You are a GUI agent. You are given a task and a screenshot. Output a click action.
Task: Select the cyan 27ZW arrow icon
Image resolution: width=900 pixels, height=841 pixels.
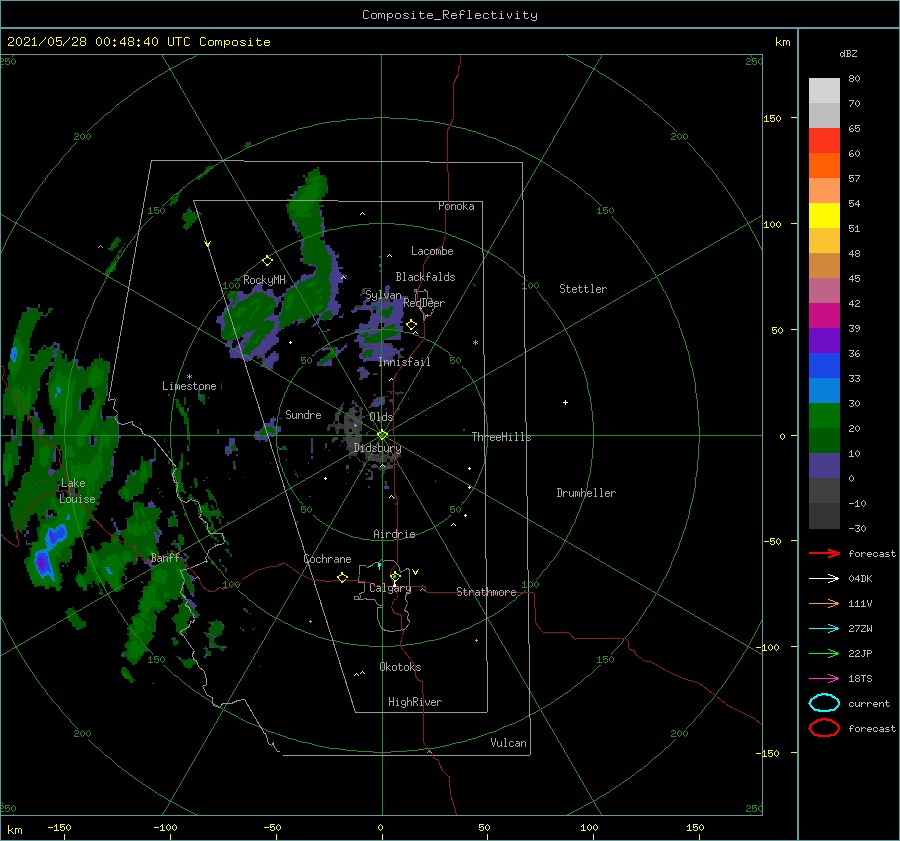(x=824, y=629)
